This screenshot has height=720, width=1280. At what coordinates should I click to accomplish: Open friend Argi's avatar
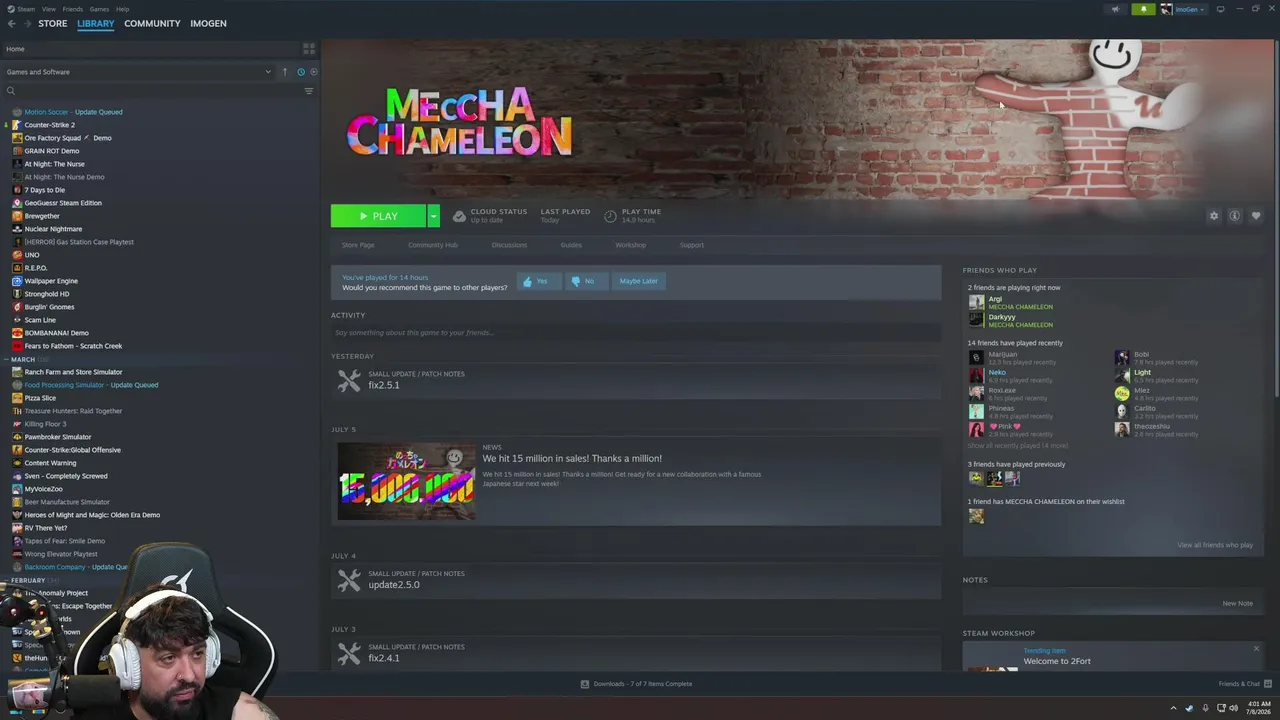pyautogui.click(x=976, y=302)
